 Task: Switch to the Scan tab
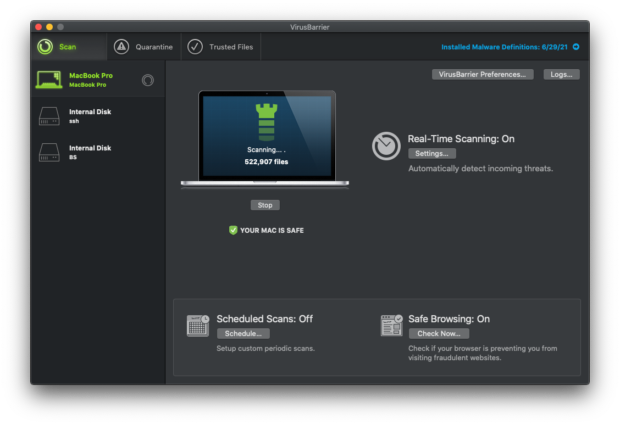[67, 47]
